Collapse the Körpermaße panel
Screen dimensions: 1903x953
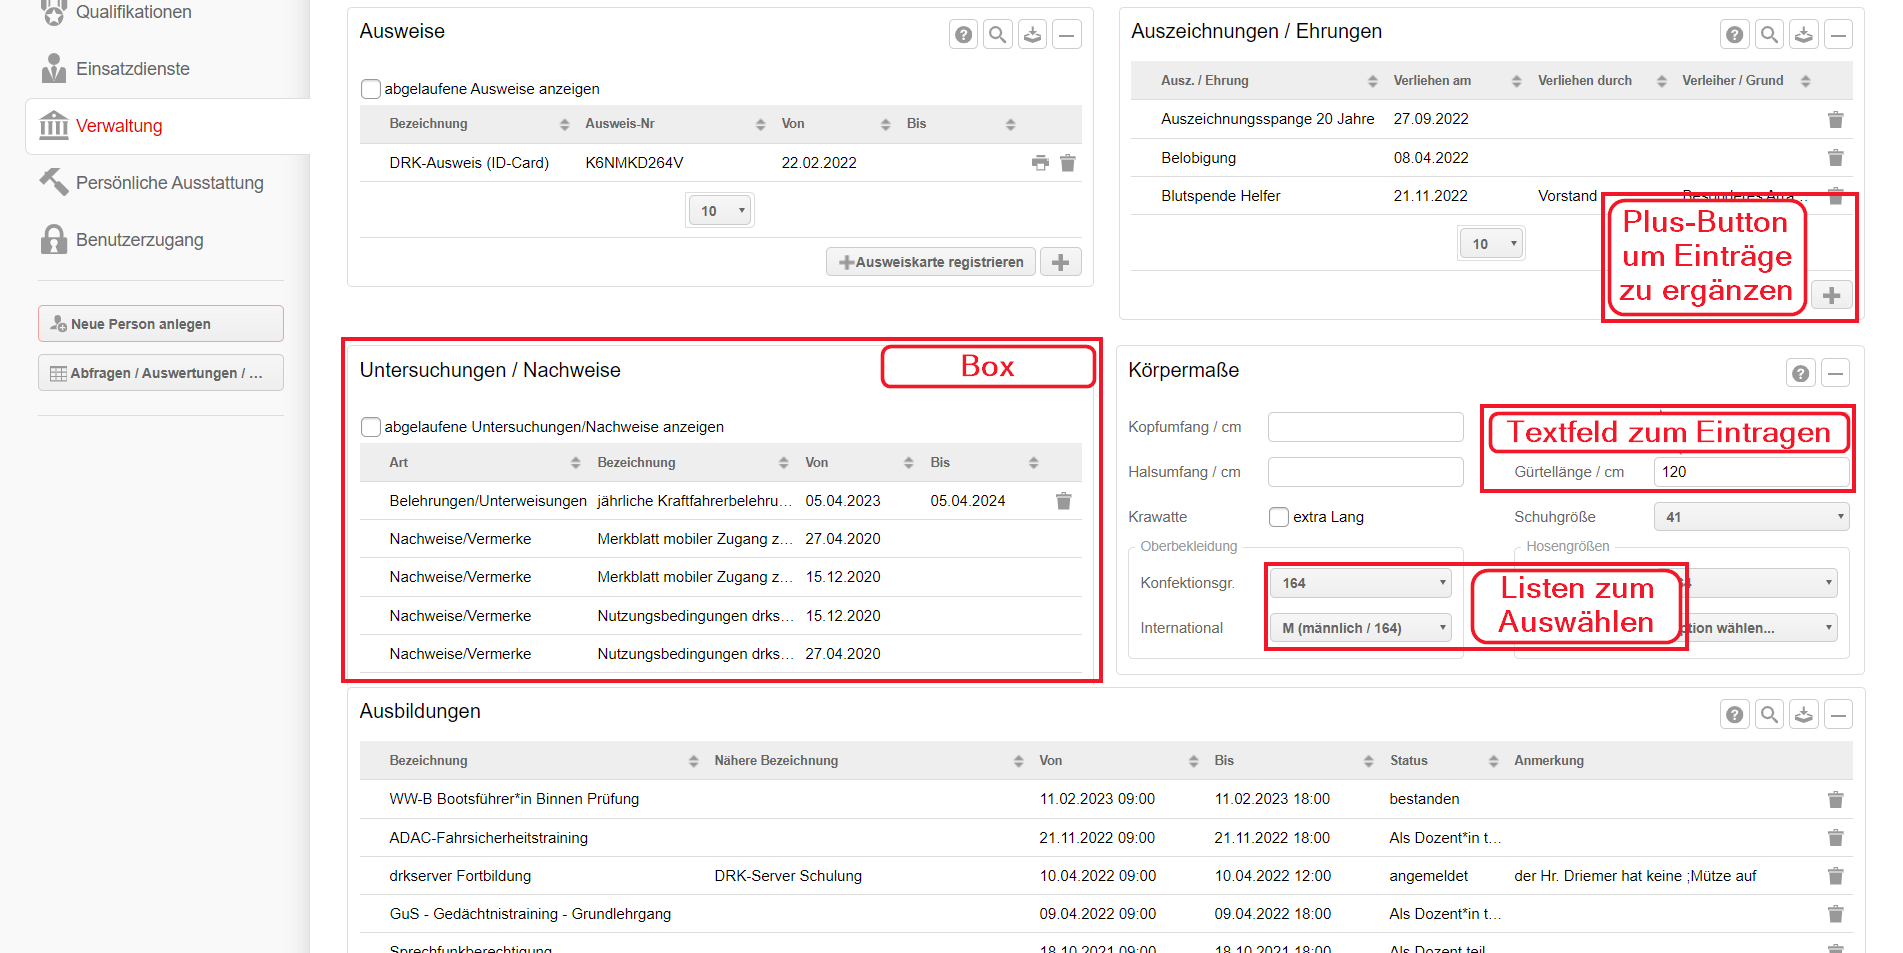[1836, 372]
